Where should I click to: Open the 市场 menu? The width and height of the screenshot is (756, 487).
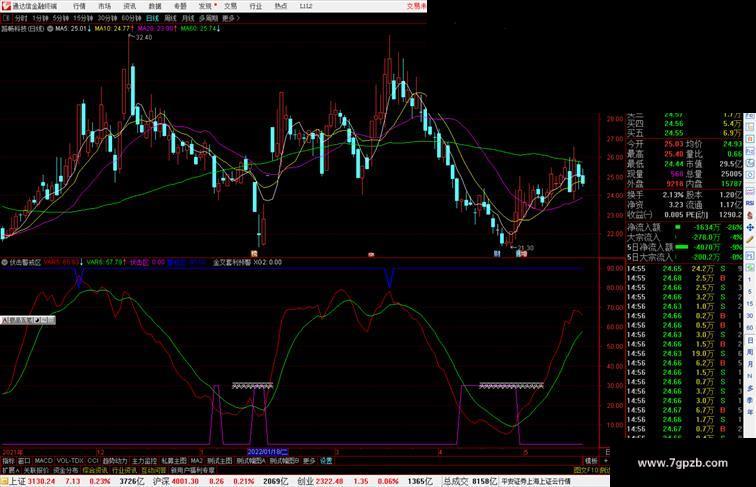pyautogui.click(x=105, y=6)
